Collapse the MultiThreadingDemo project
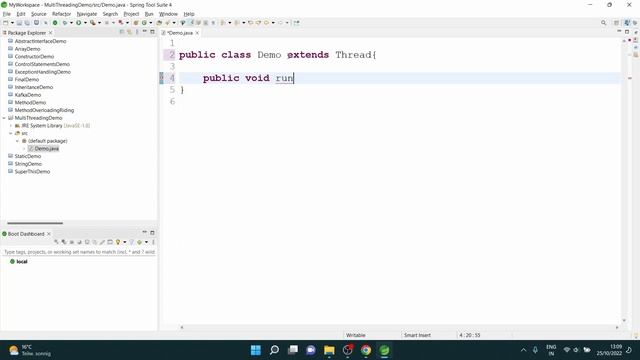The width and height of the screenshot is (640, 360). pyautogui.click(x=4, y=118)
